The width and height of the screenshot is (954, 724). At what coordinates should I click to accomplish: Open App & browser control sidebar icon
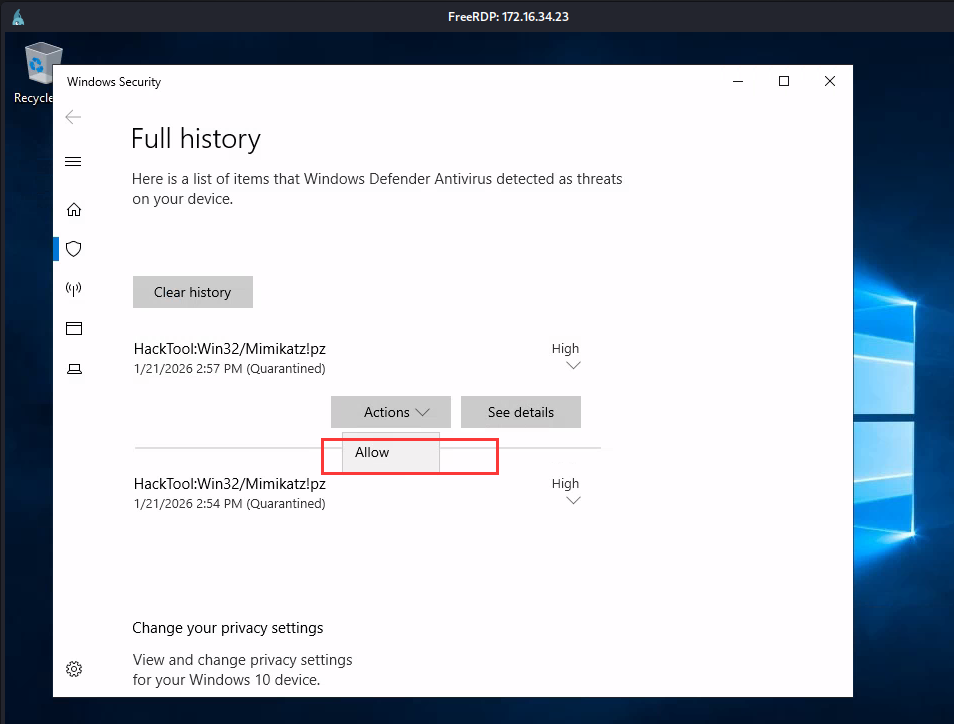[x=73, y=329]
